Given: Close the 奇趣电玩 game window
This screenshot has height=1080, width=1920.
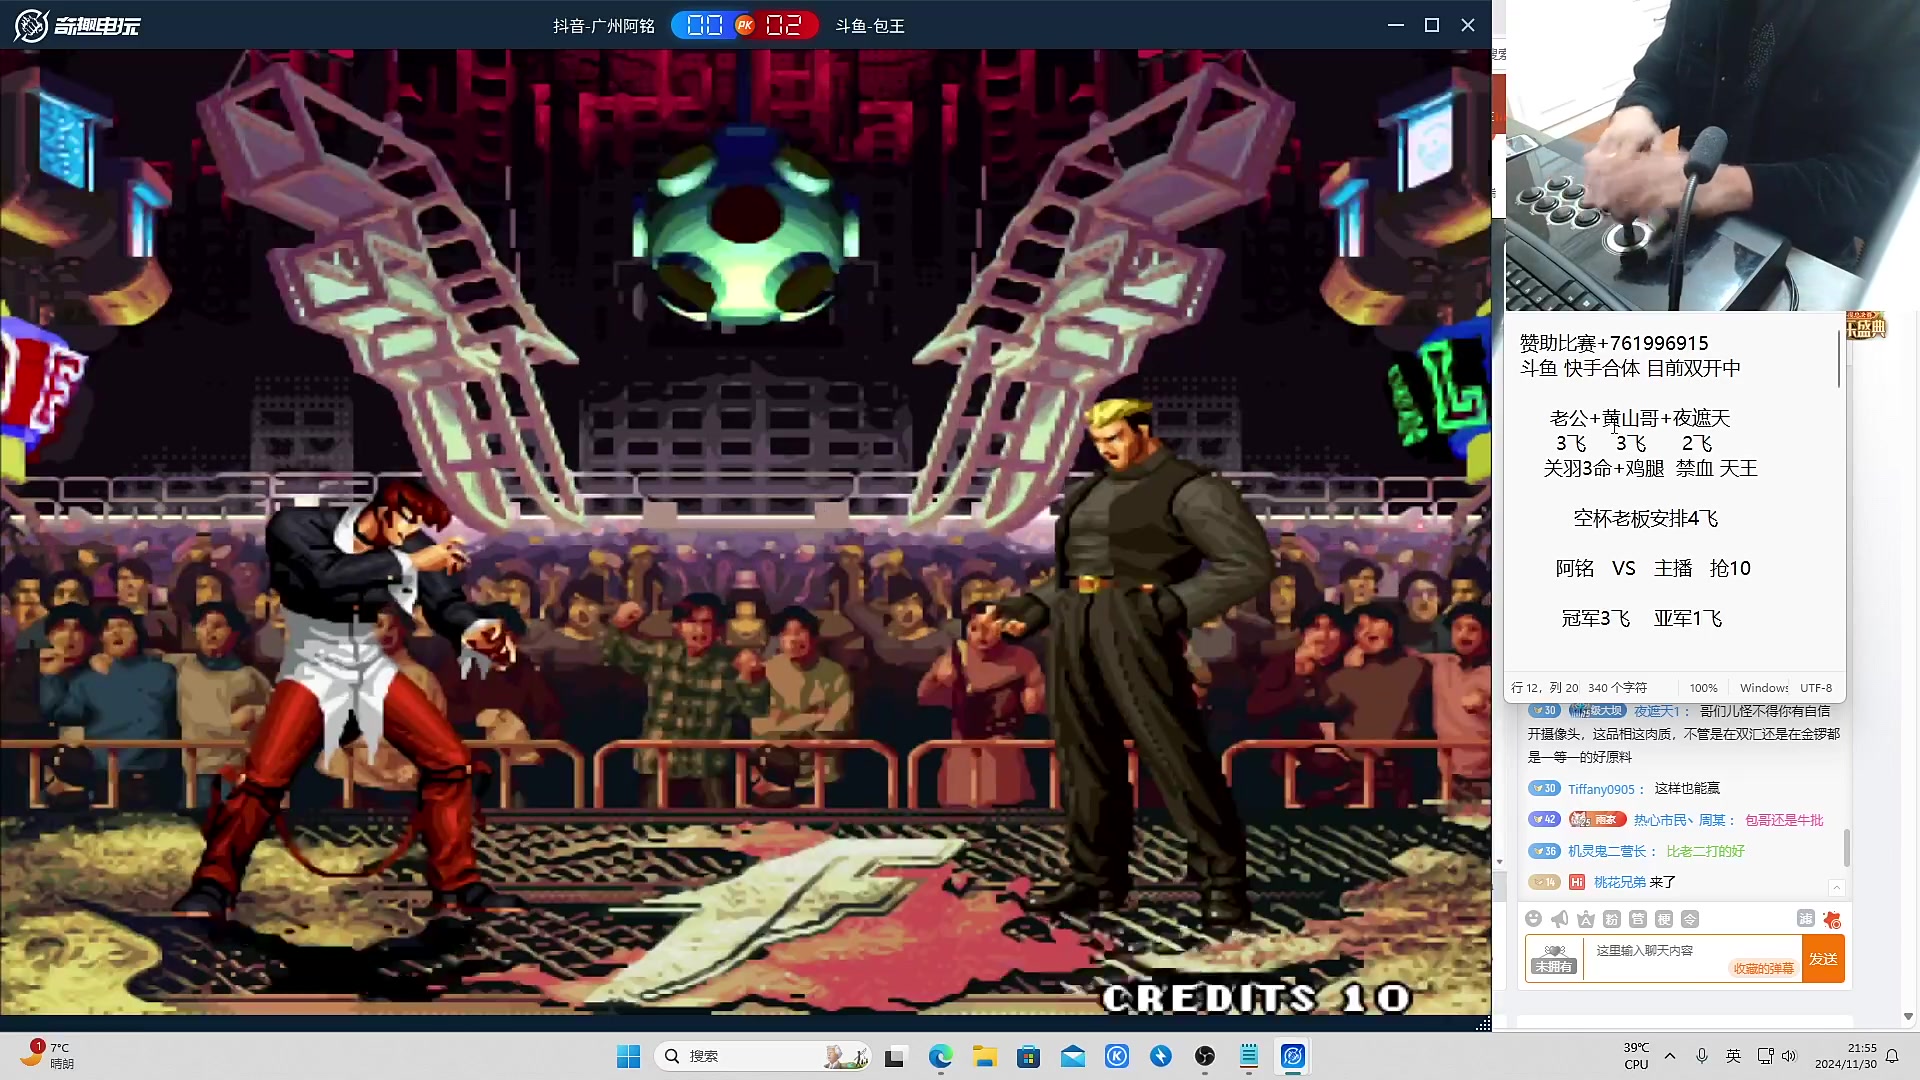Looking at the screenshot, I should 1468,25.
